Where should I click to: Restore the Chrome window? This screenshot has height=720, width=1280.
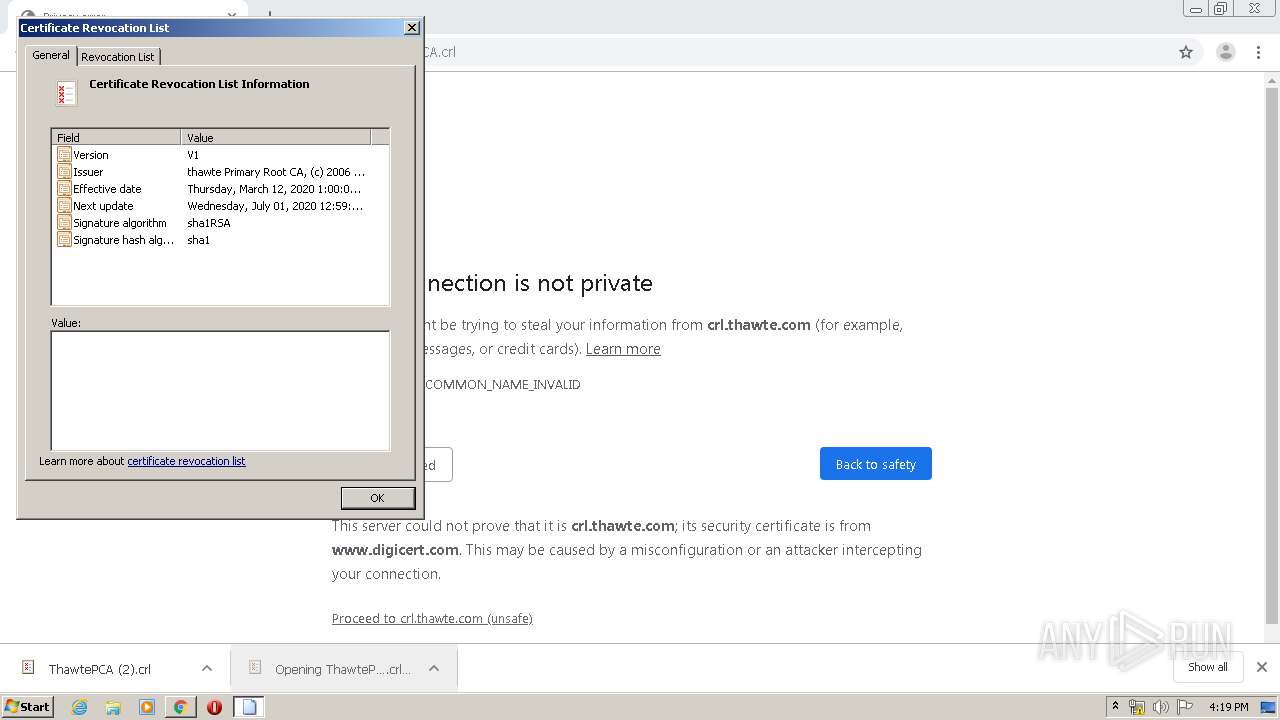[1221, 8]
